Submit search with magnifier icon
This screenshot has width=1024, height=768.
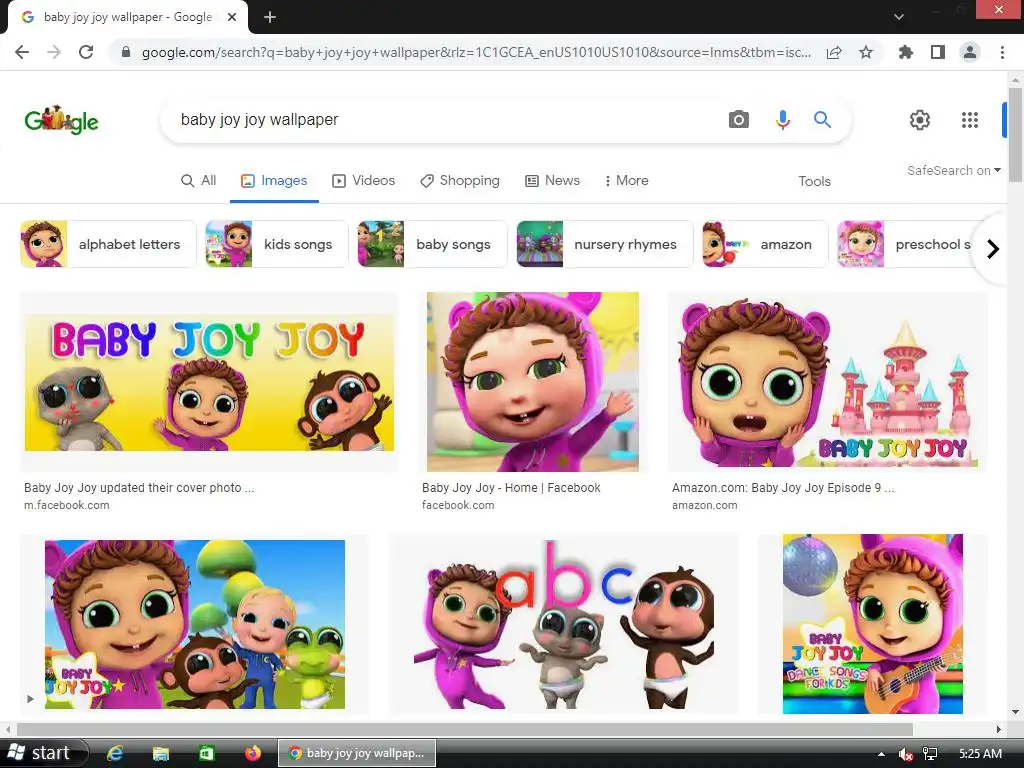(822, 120)
